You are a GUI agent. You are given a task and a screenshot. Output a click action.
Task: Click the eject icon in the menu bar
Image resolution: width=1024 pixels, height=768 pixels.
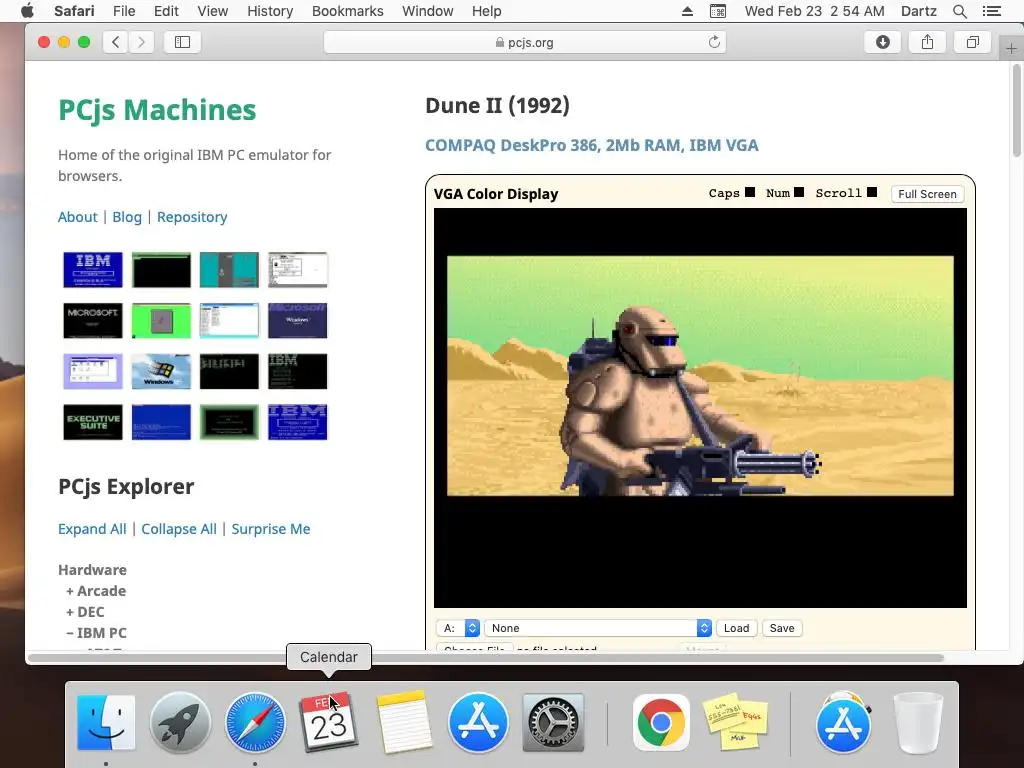click(x=687, y=11)
